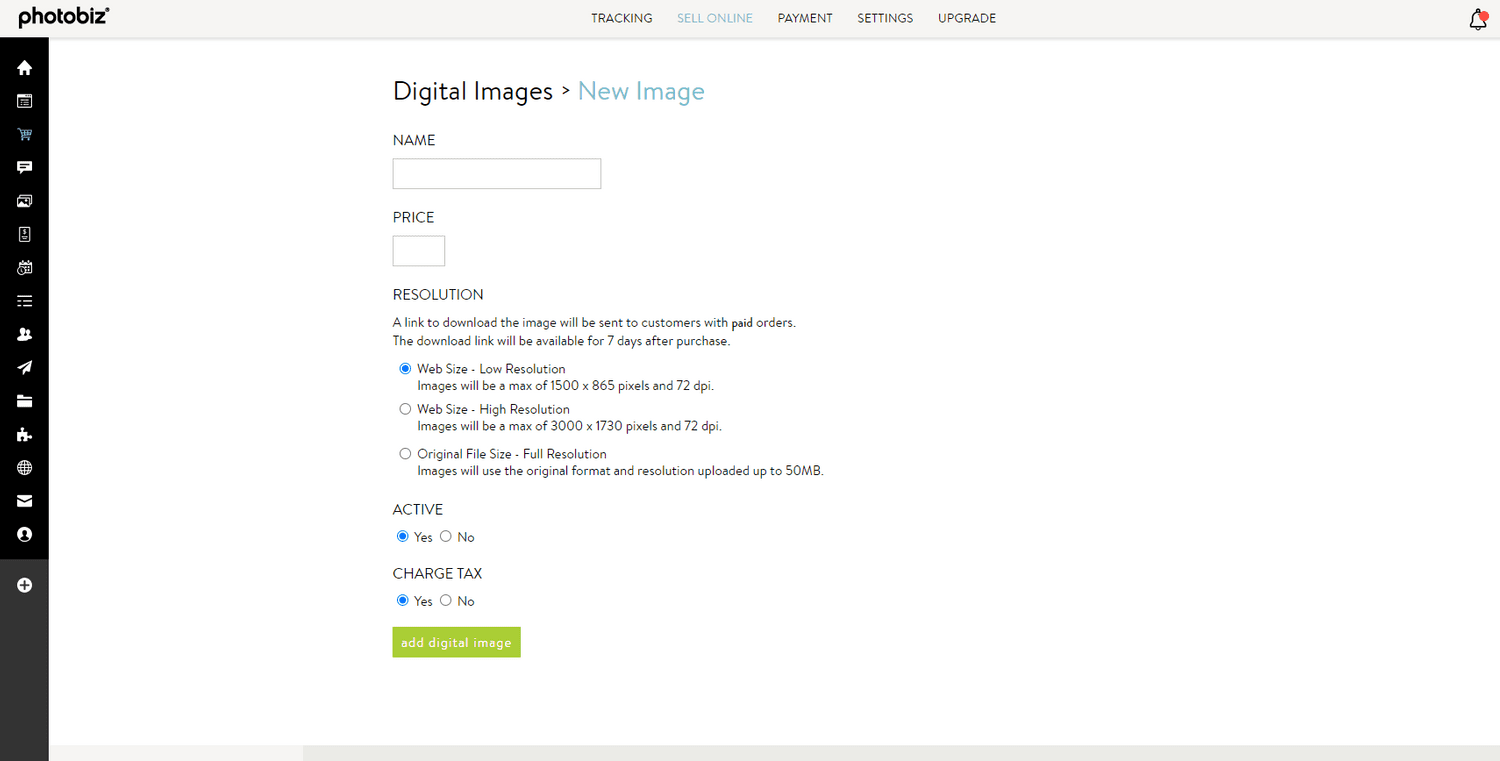Screen dimensions: 1500x761
Task: Set CHARGE TAX to No
Action: pos(445,600)
